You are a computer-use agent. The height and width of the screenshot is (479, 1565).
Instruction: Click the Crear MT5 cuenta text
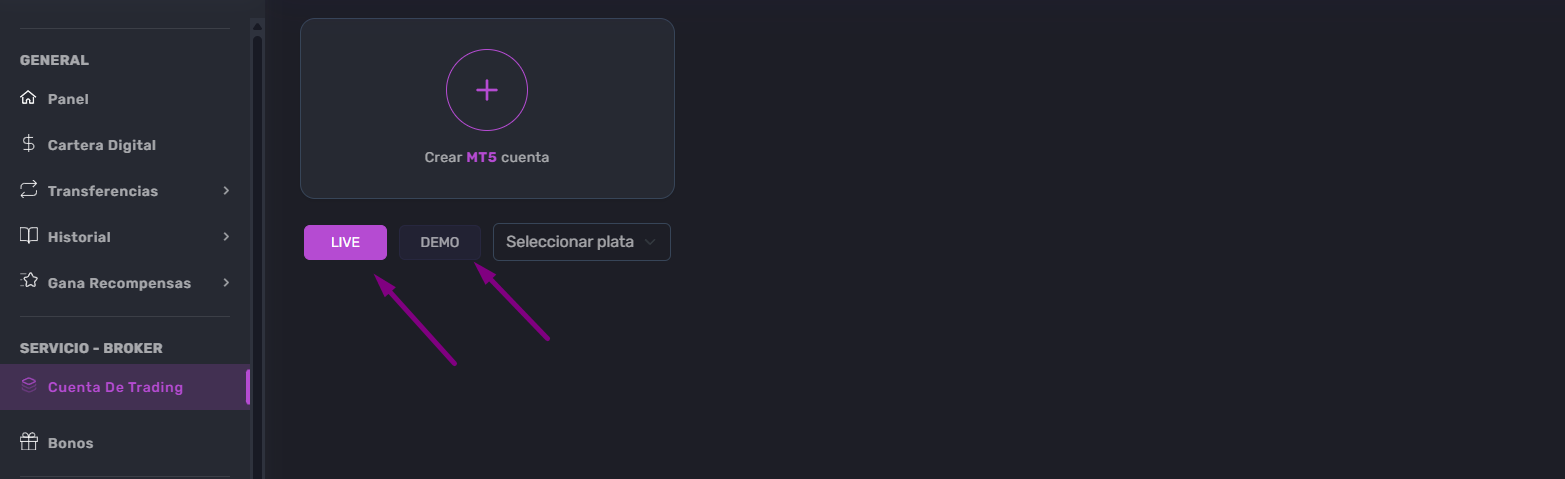(x=487, y=157)
